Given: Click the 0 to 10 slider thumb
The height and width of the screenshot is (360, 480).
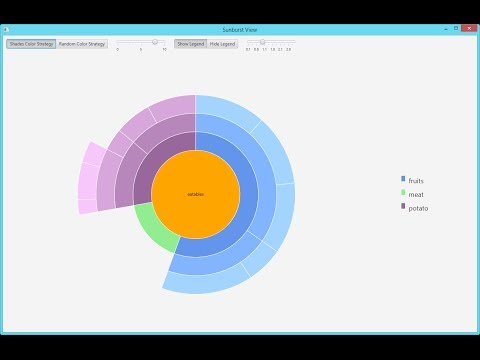Looking at the screenshot, I should point(155,42).
